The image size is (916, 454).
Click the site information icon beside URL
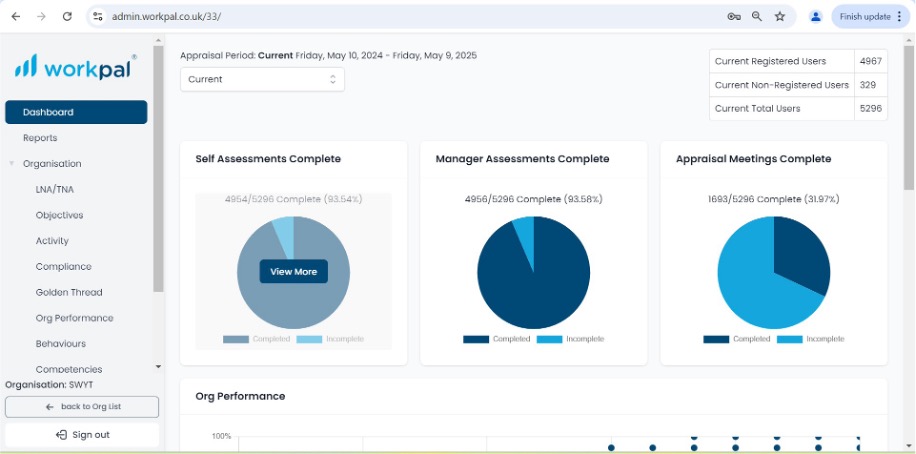98,16
